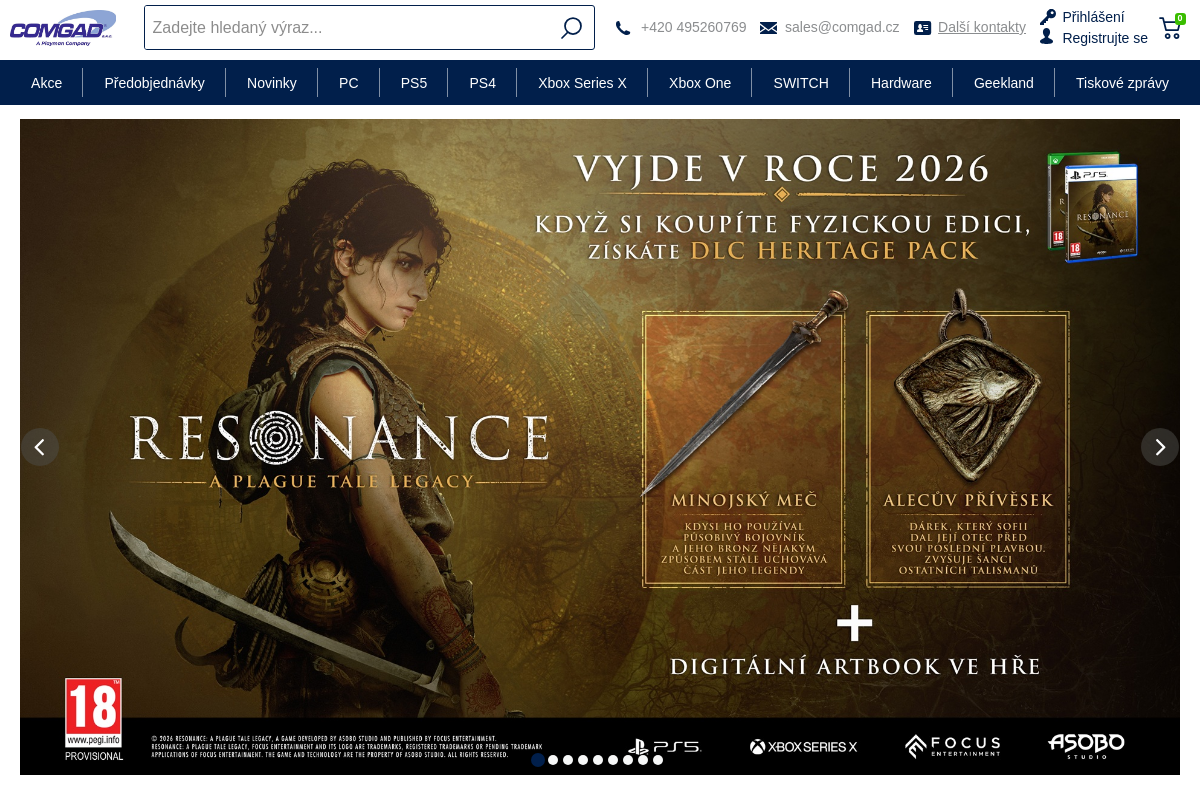Open the Xbox Series X menu
The height and width of the screenshot is (800, 1200).
click(x=582, y=83)
